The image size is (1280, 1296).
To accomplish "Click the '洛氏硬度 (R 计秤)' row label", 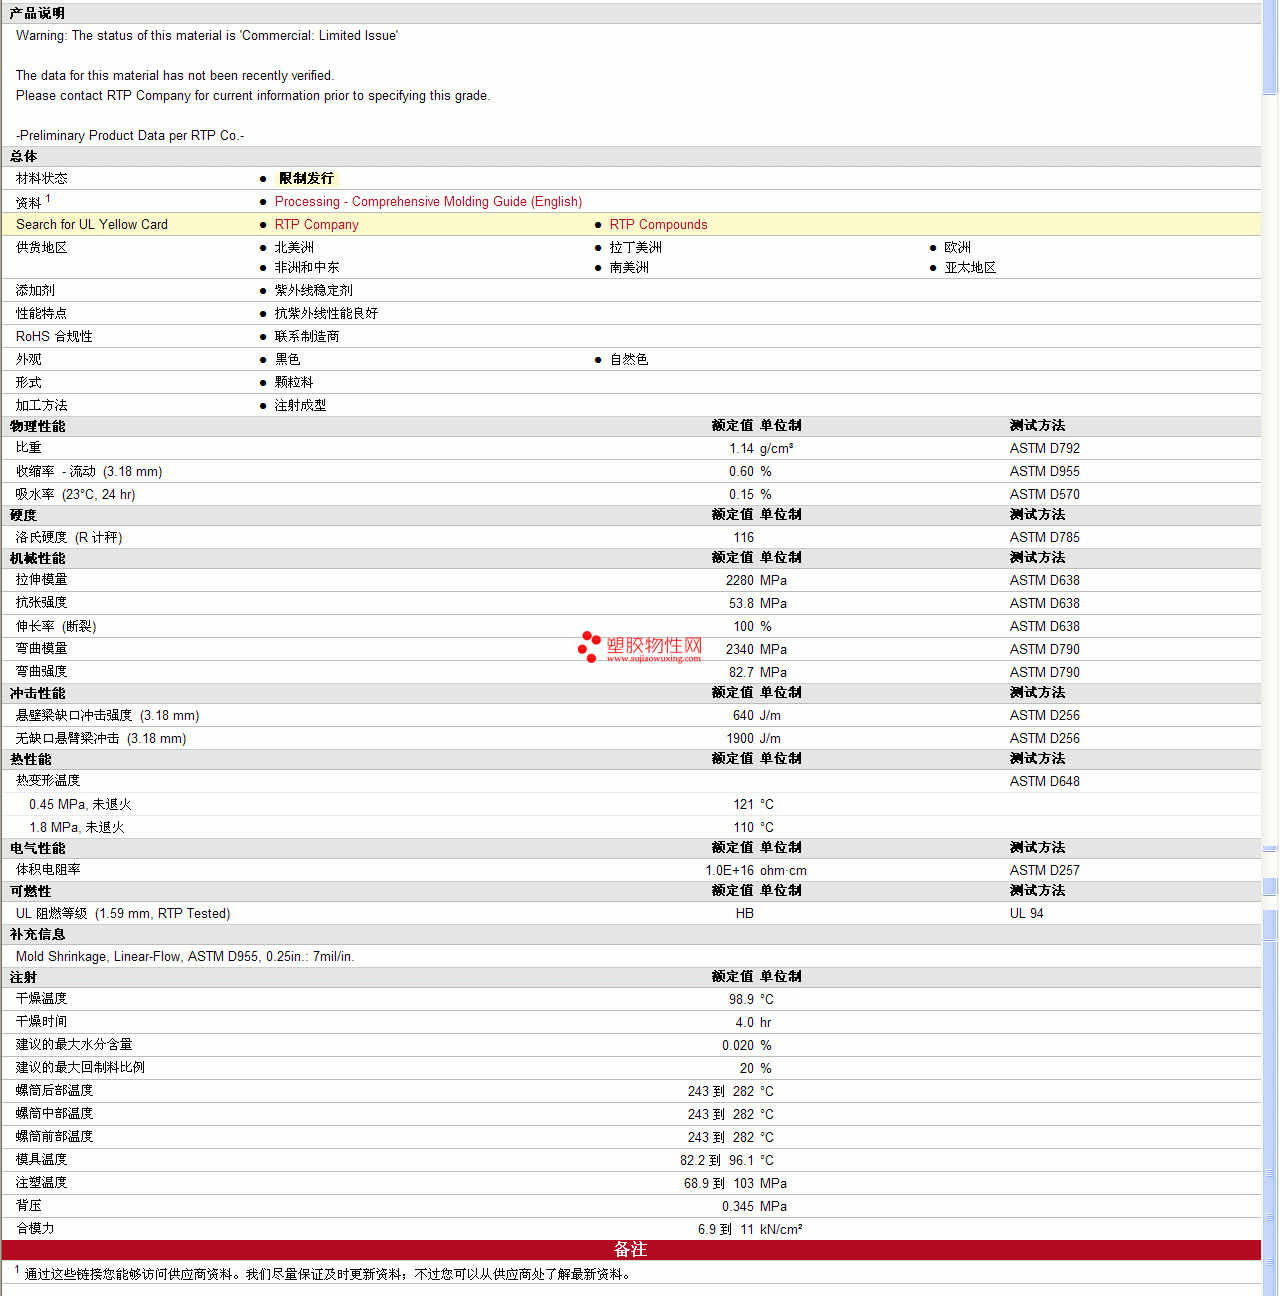I will (x=69, y=538).
